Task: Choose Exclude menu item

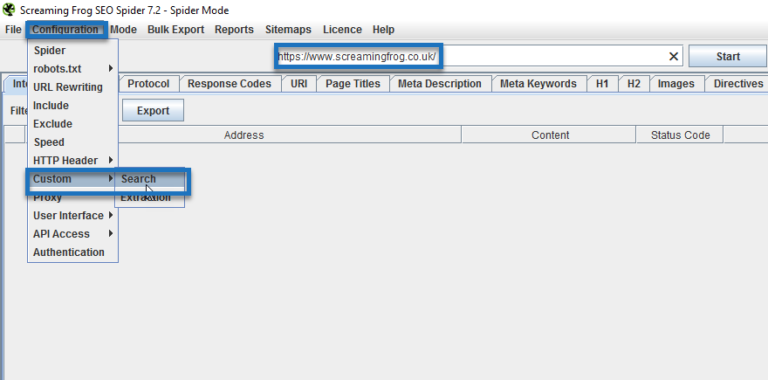Action: [72, 124]
